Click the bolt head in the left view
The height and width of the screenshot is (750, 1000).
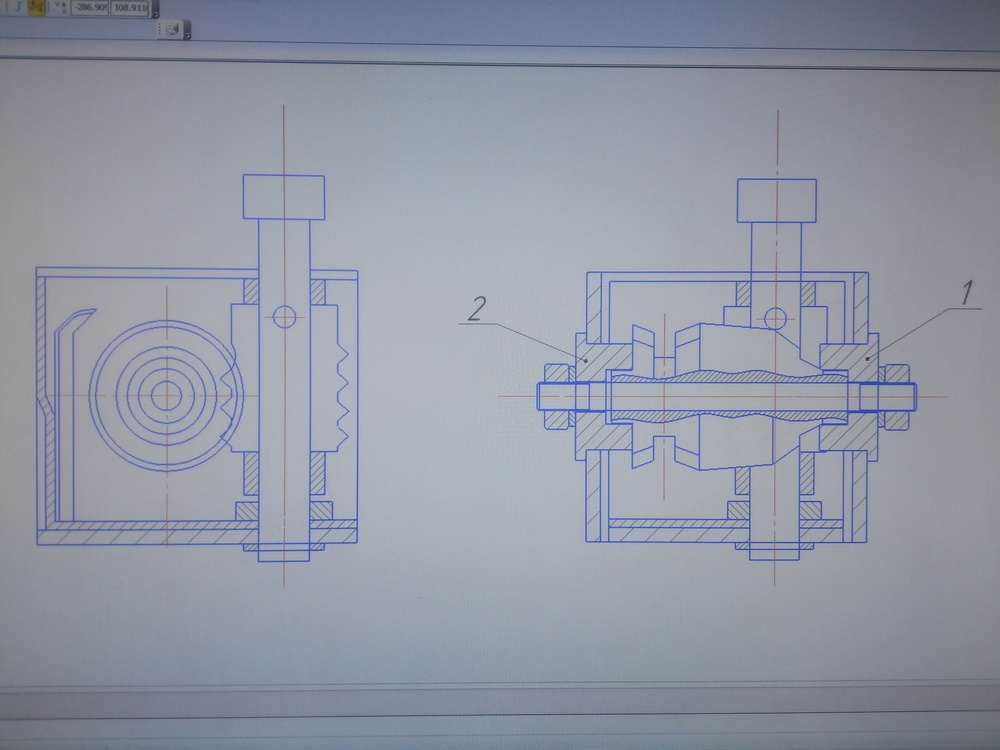284,197
